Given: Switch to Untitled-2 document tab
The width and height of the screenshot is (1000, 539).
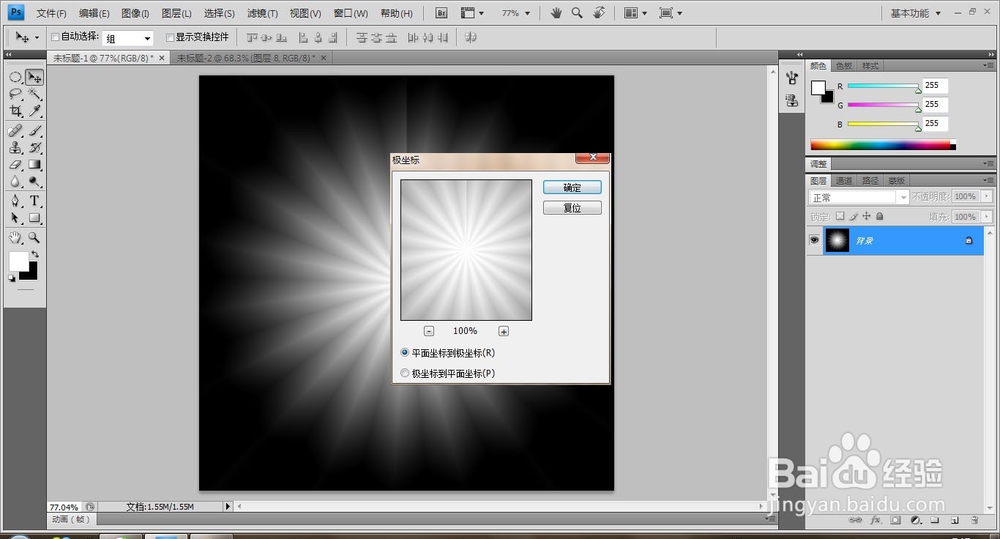Looking at the screenshot, I should 246,58.
